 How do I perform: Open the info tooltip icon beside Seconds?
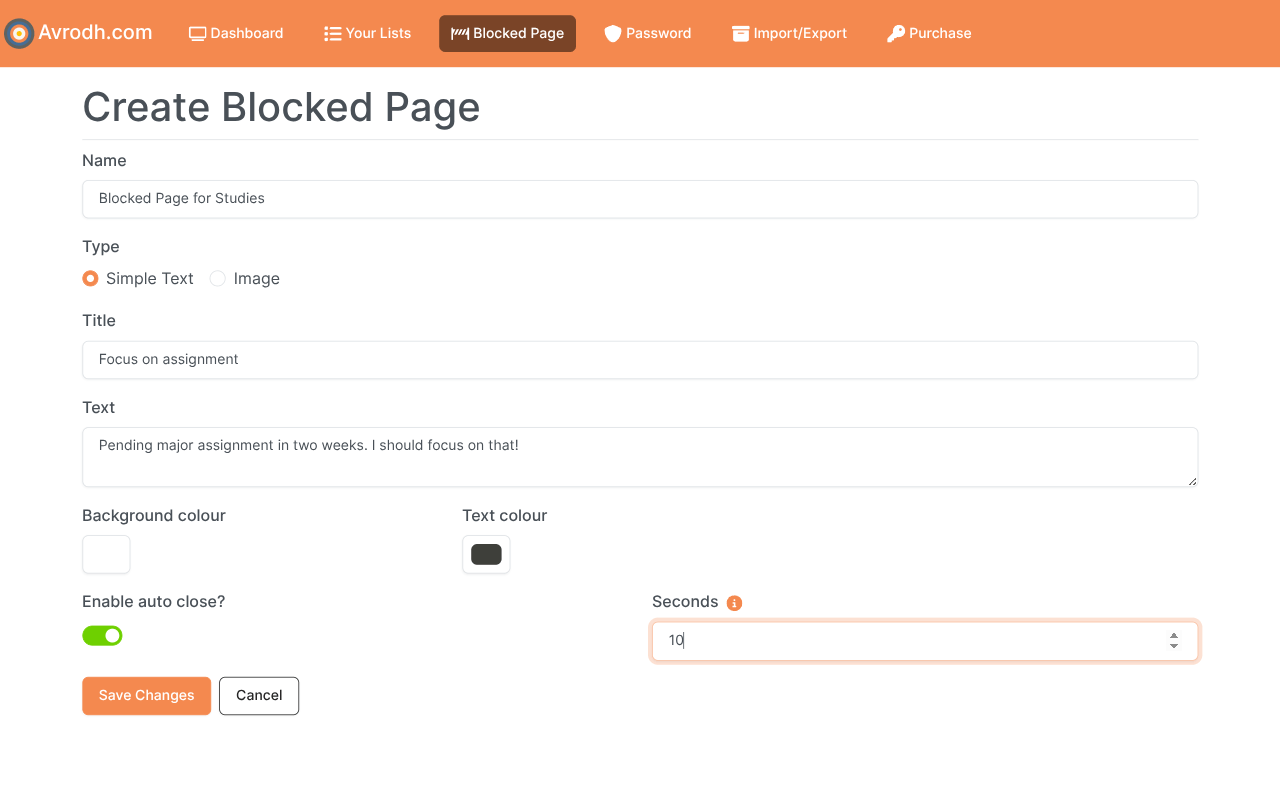coord(735,602)
